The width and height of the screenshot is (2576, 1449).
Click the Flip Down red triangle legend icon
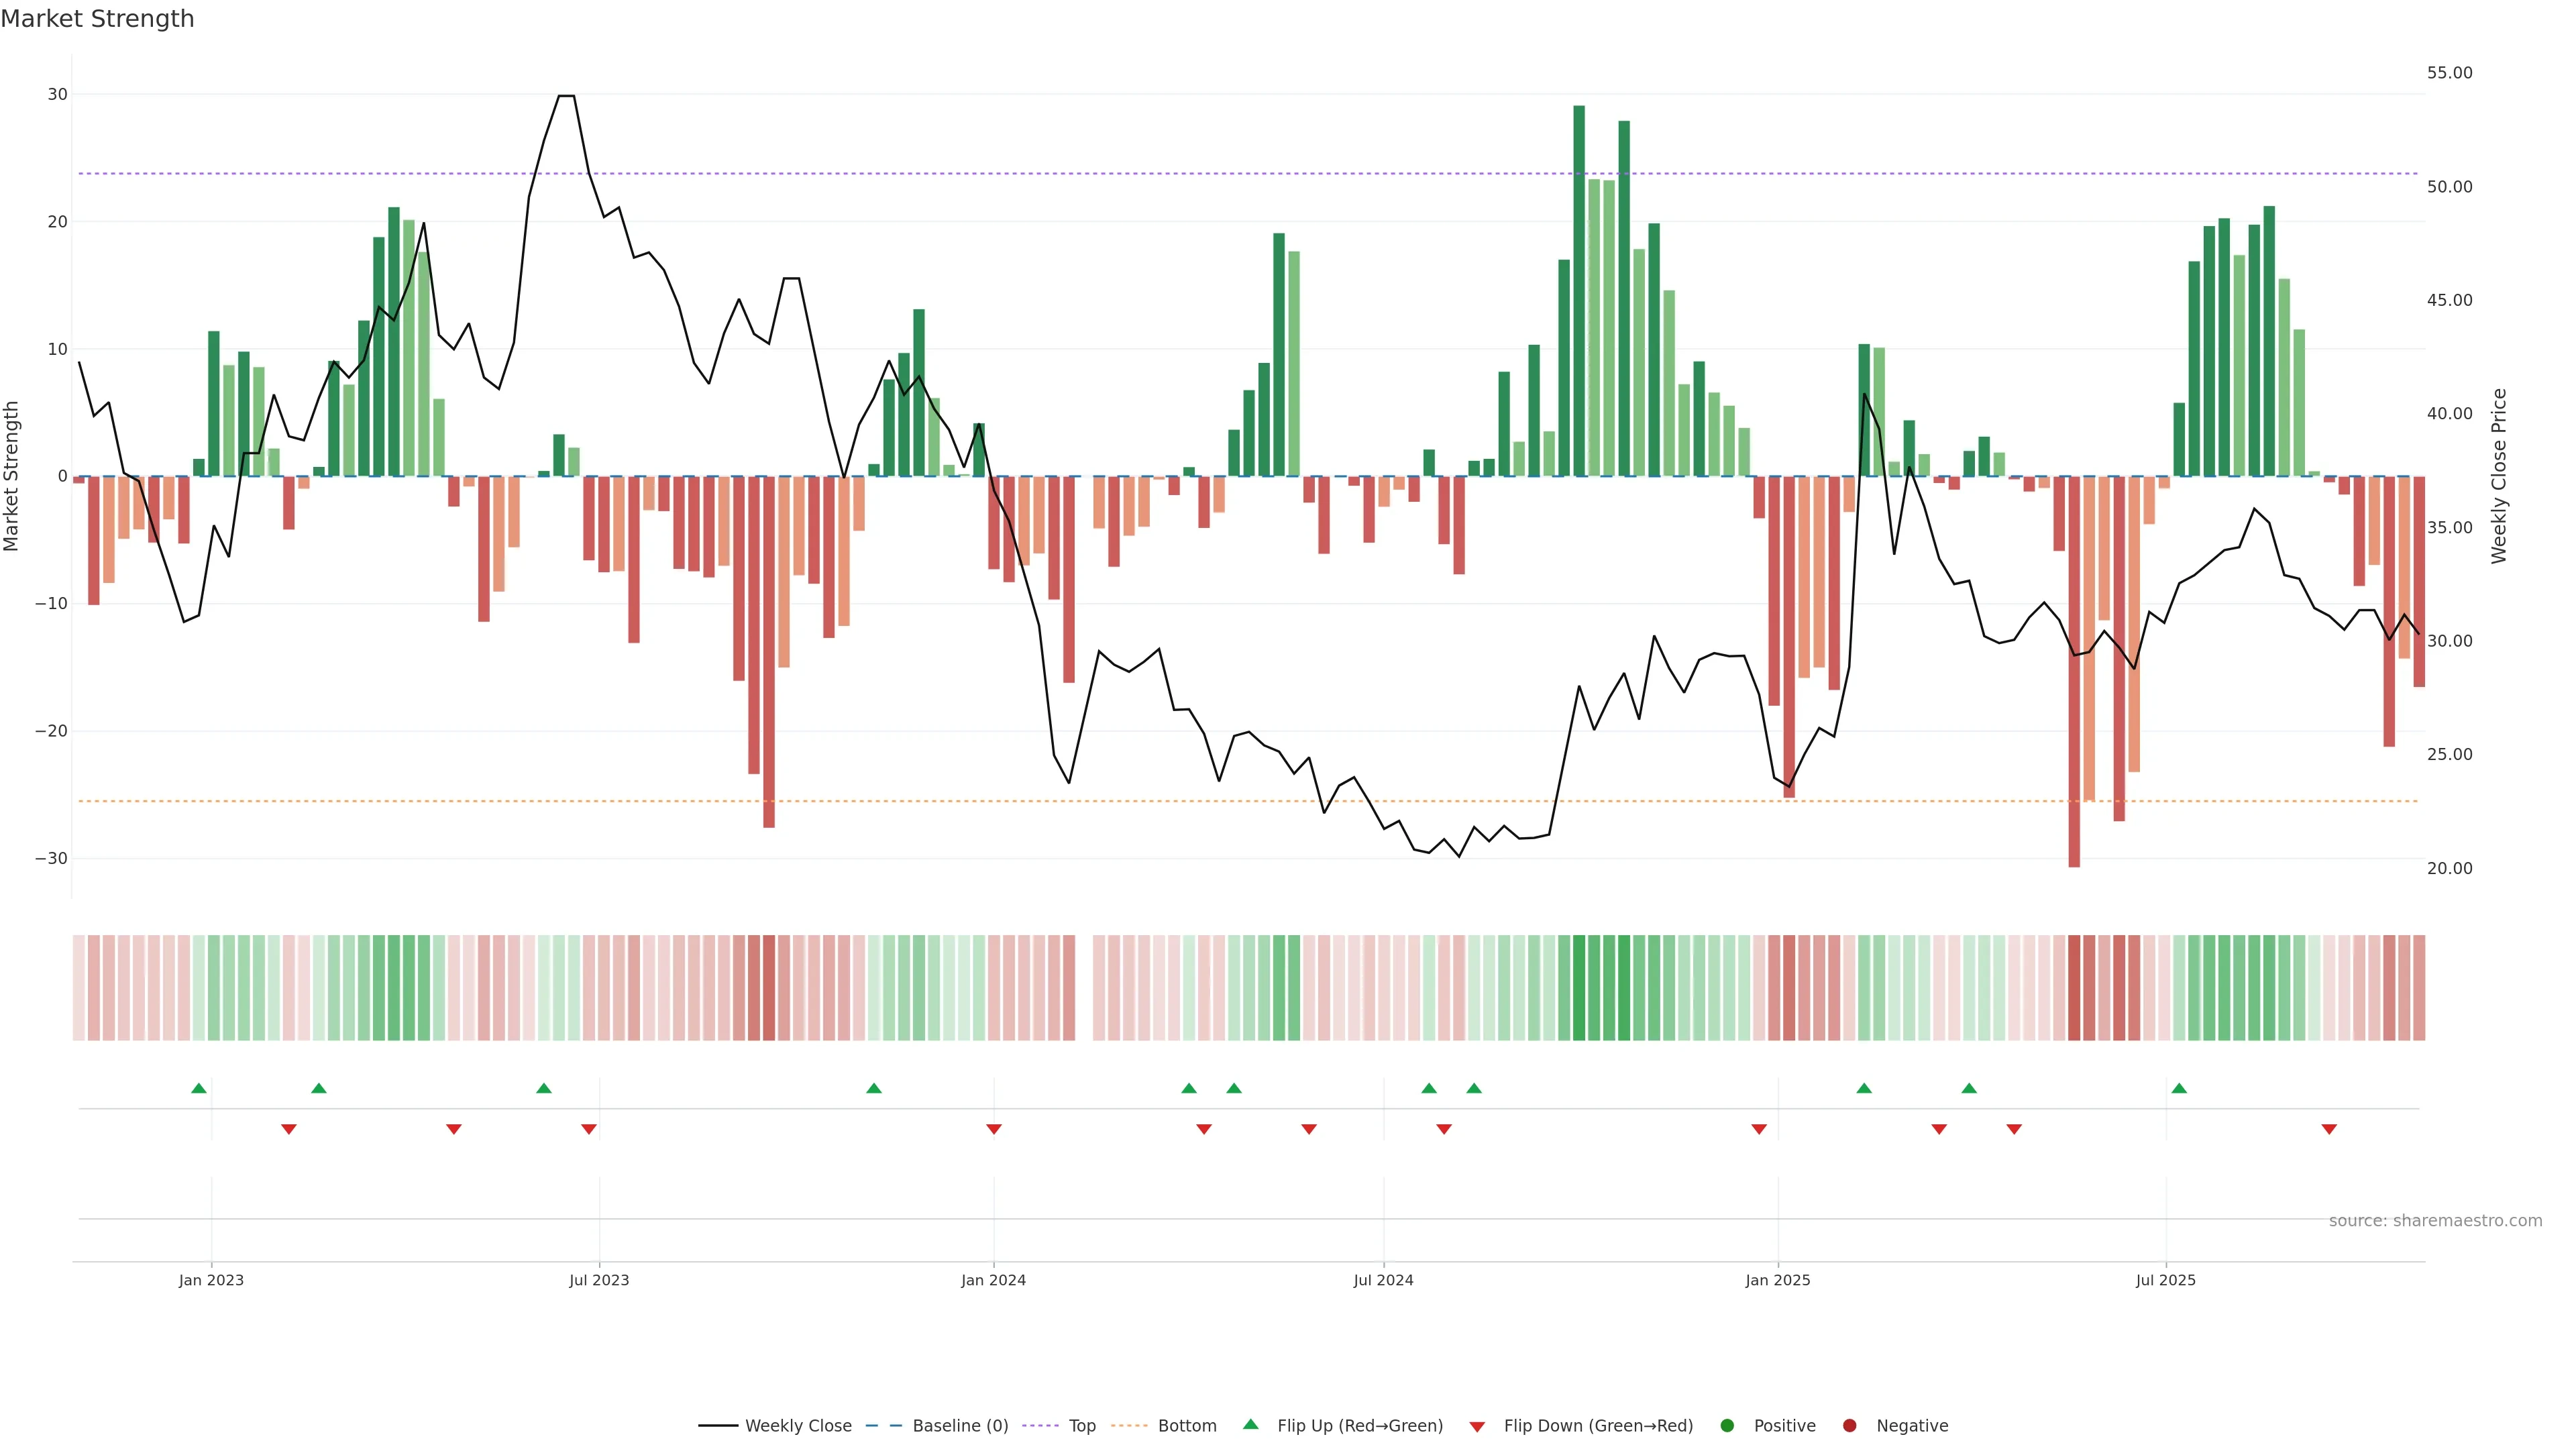click(1477, 1427)
